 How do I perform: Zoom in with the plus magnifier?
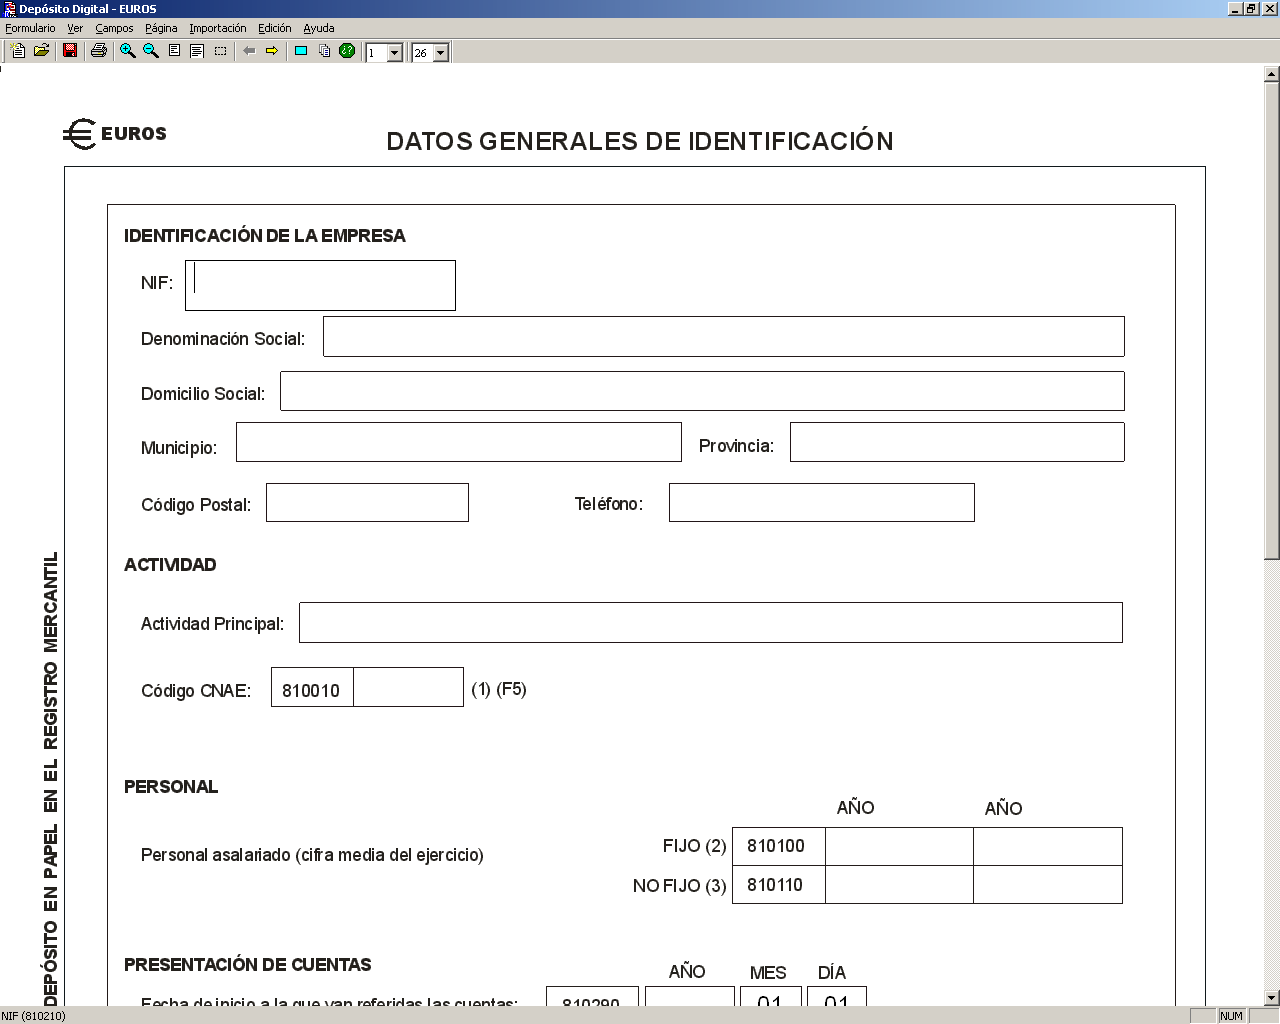127,51
